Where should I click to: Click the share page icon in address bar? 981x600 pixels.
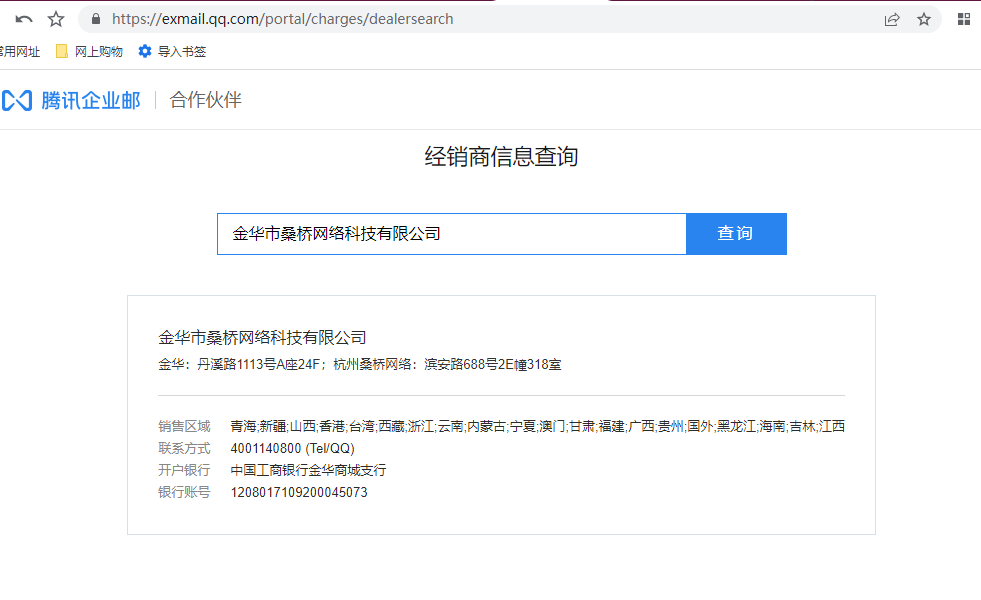click(x=891, y=19)
